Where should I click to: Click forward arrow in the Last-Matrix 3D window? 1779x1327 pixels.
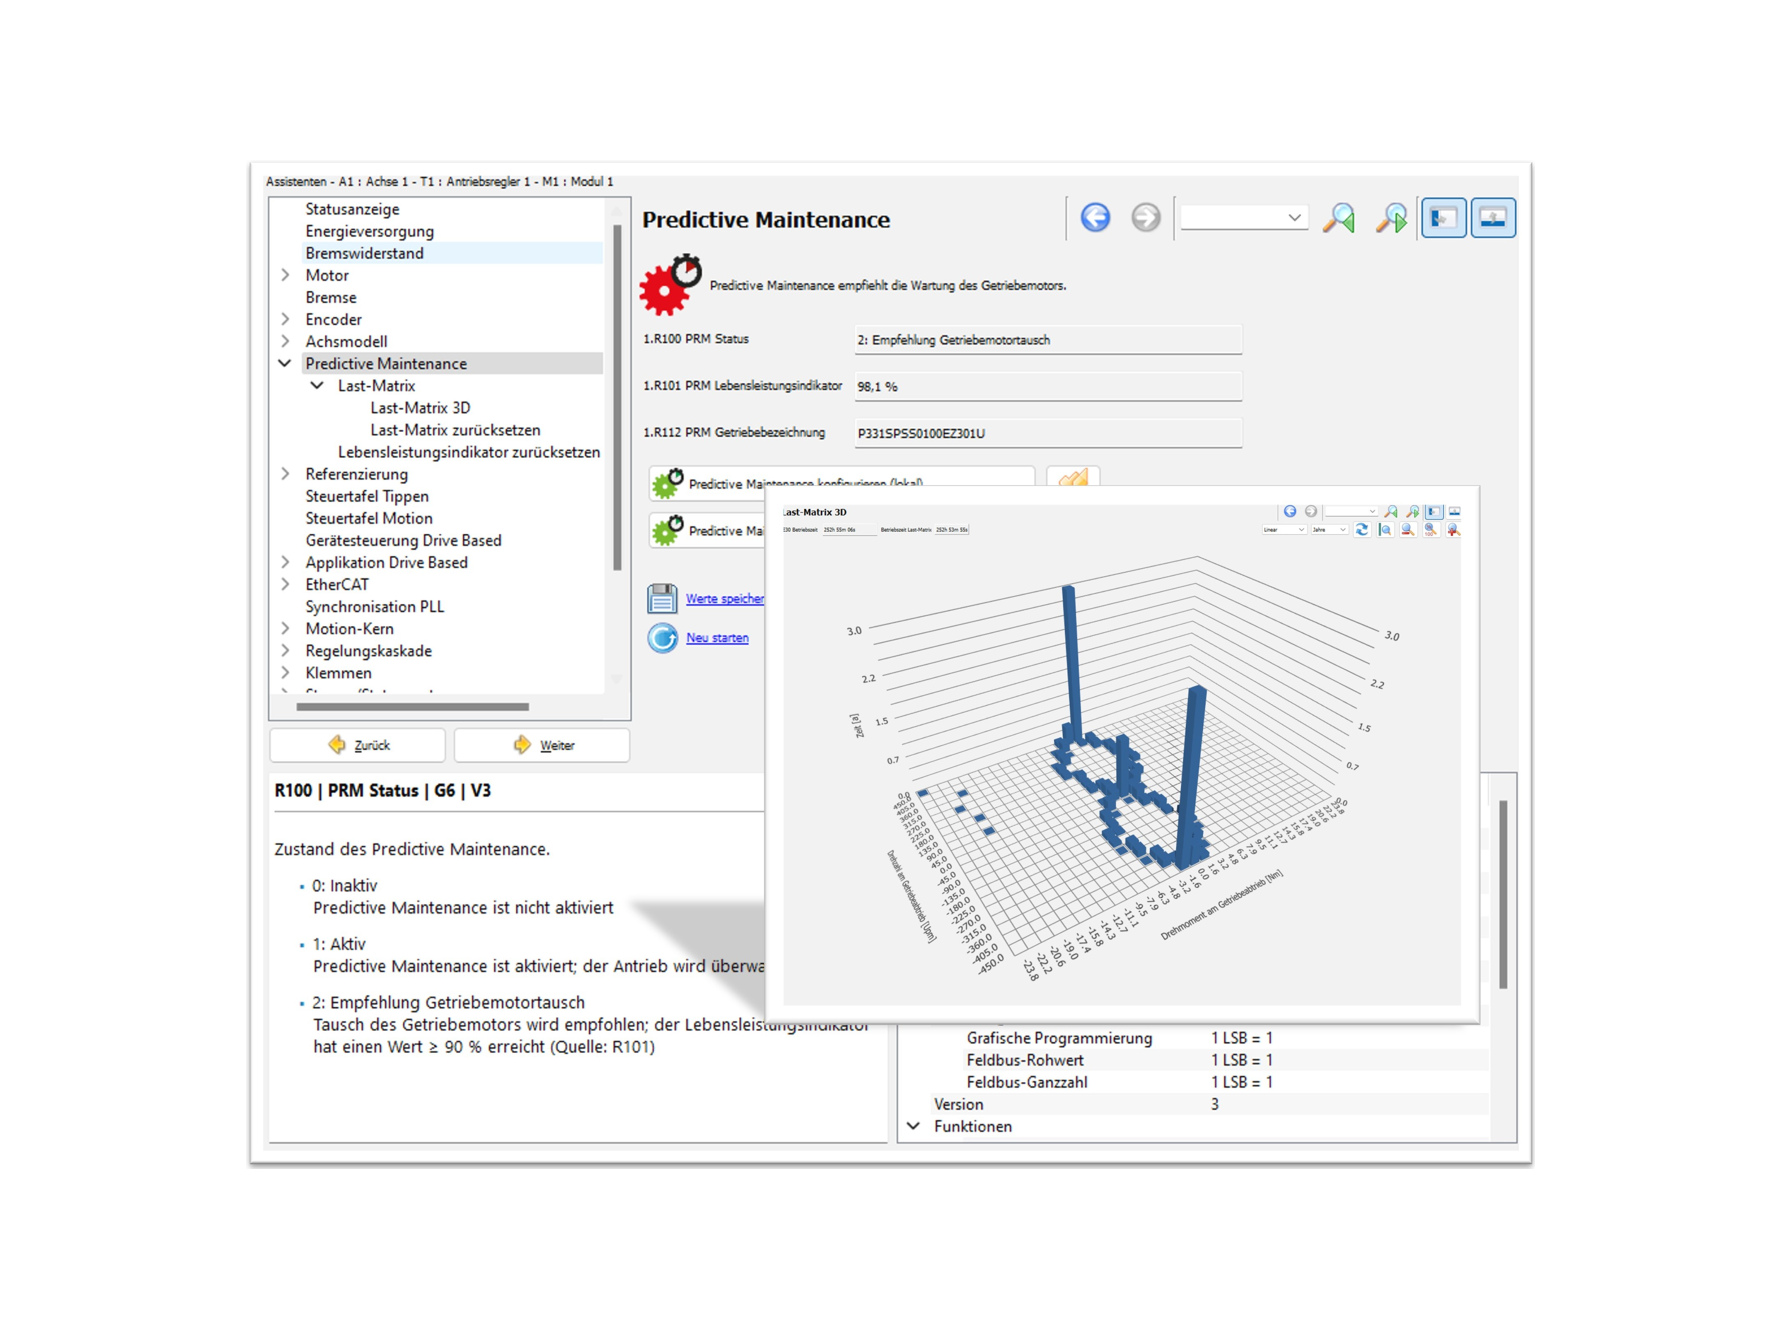click(x=1310, y=511)
